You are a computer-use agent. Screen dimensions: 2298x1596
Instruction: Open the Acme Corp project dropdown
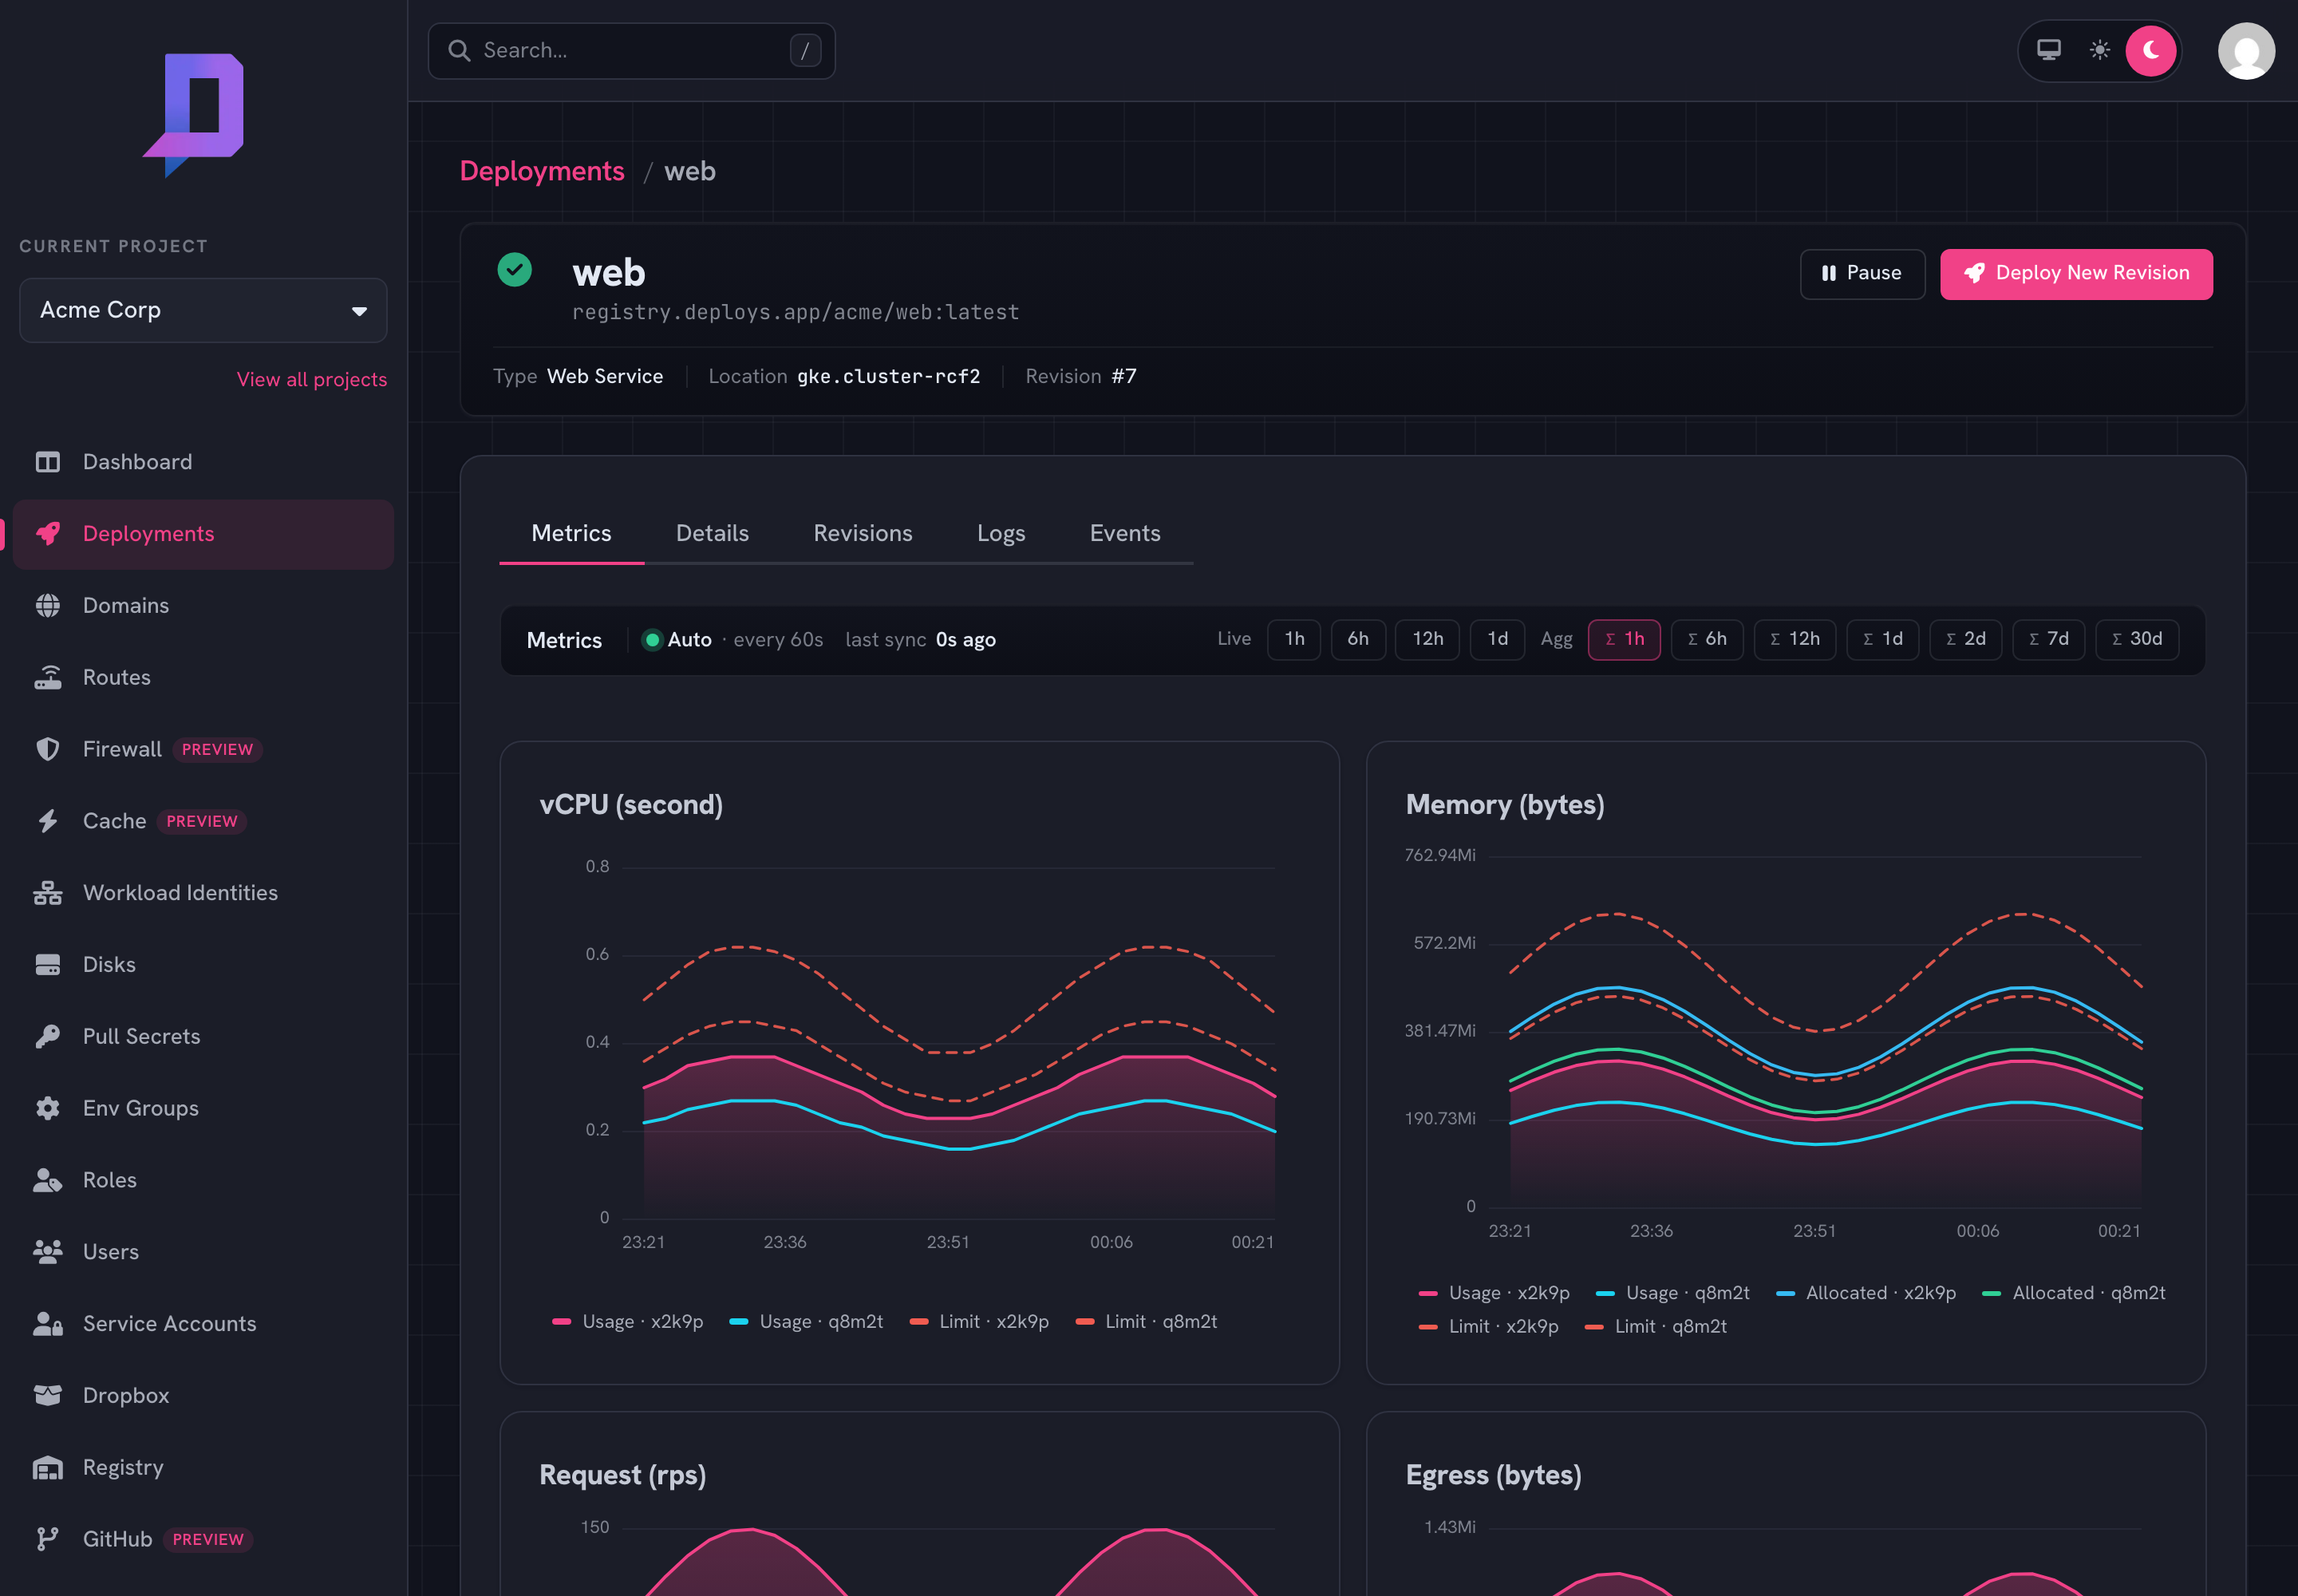click(203, 311)
